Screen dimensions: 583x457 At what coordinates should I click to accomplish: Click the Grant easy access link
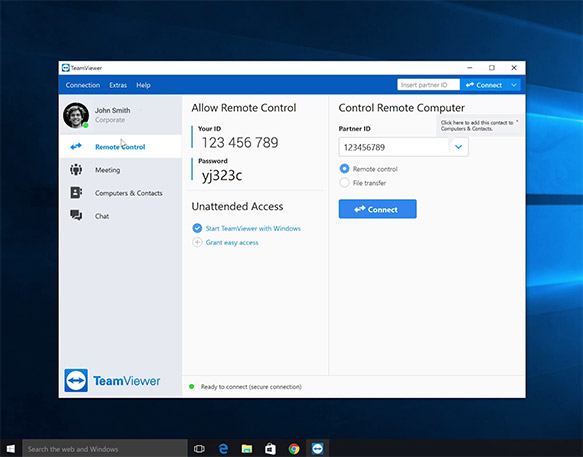coord(232,242)
